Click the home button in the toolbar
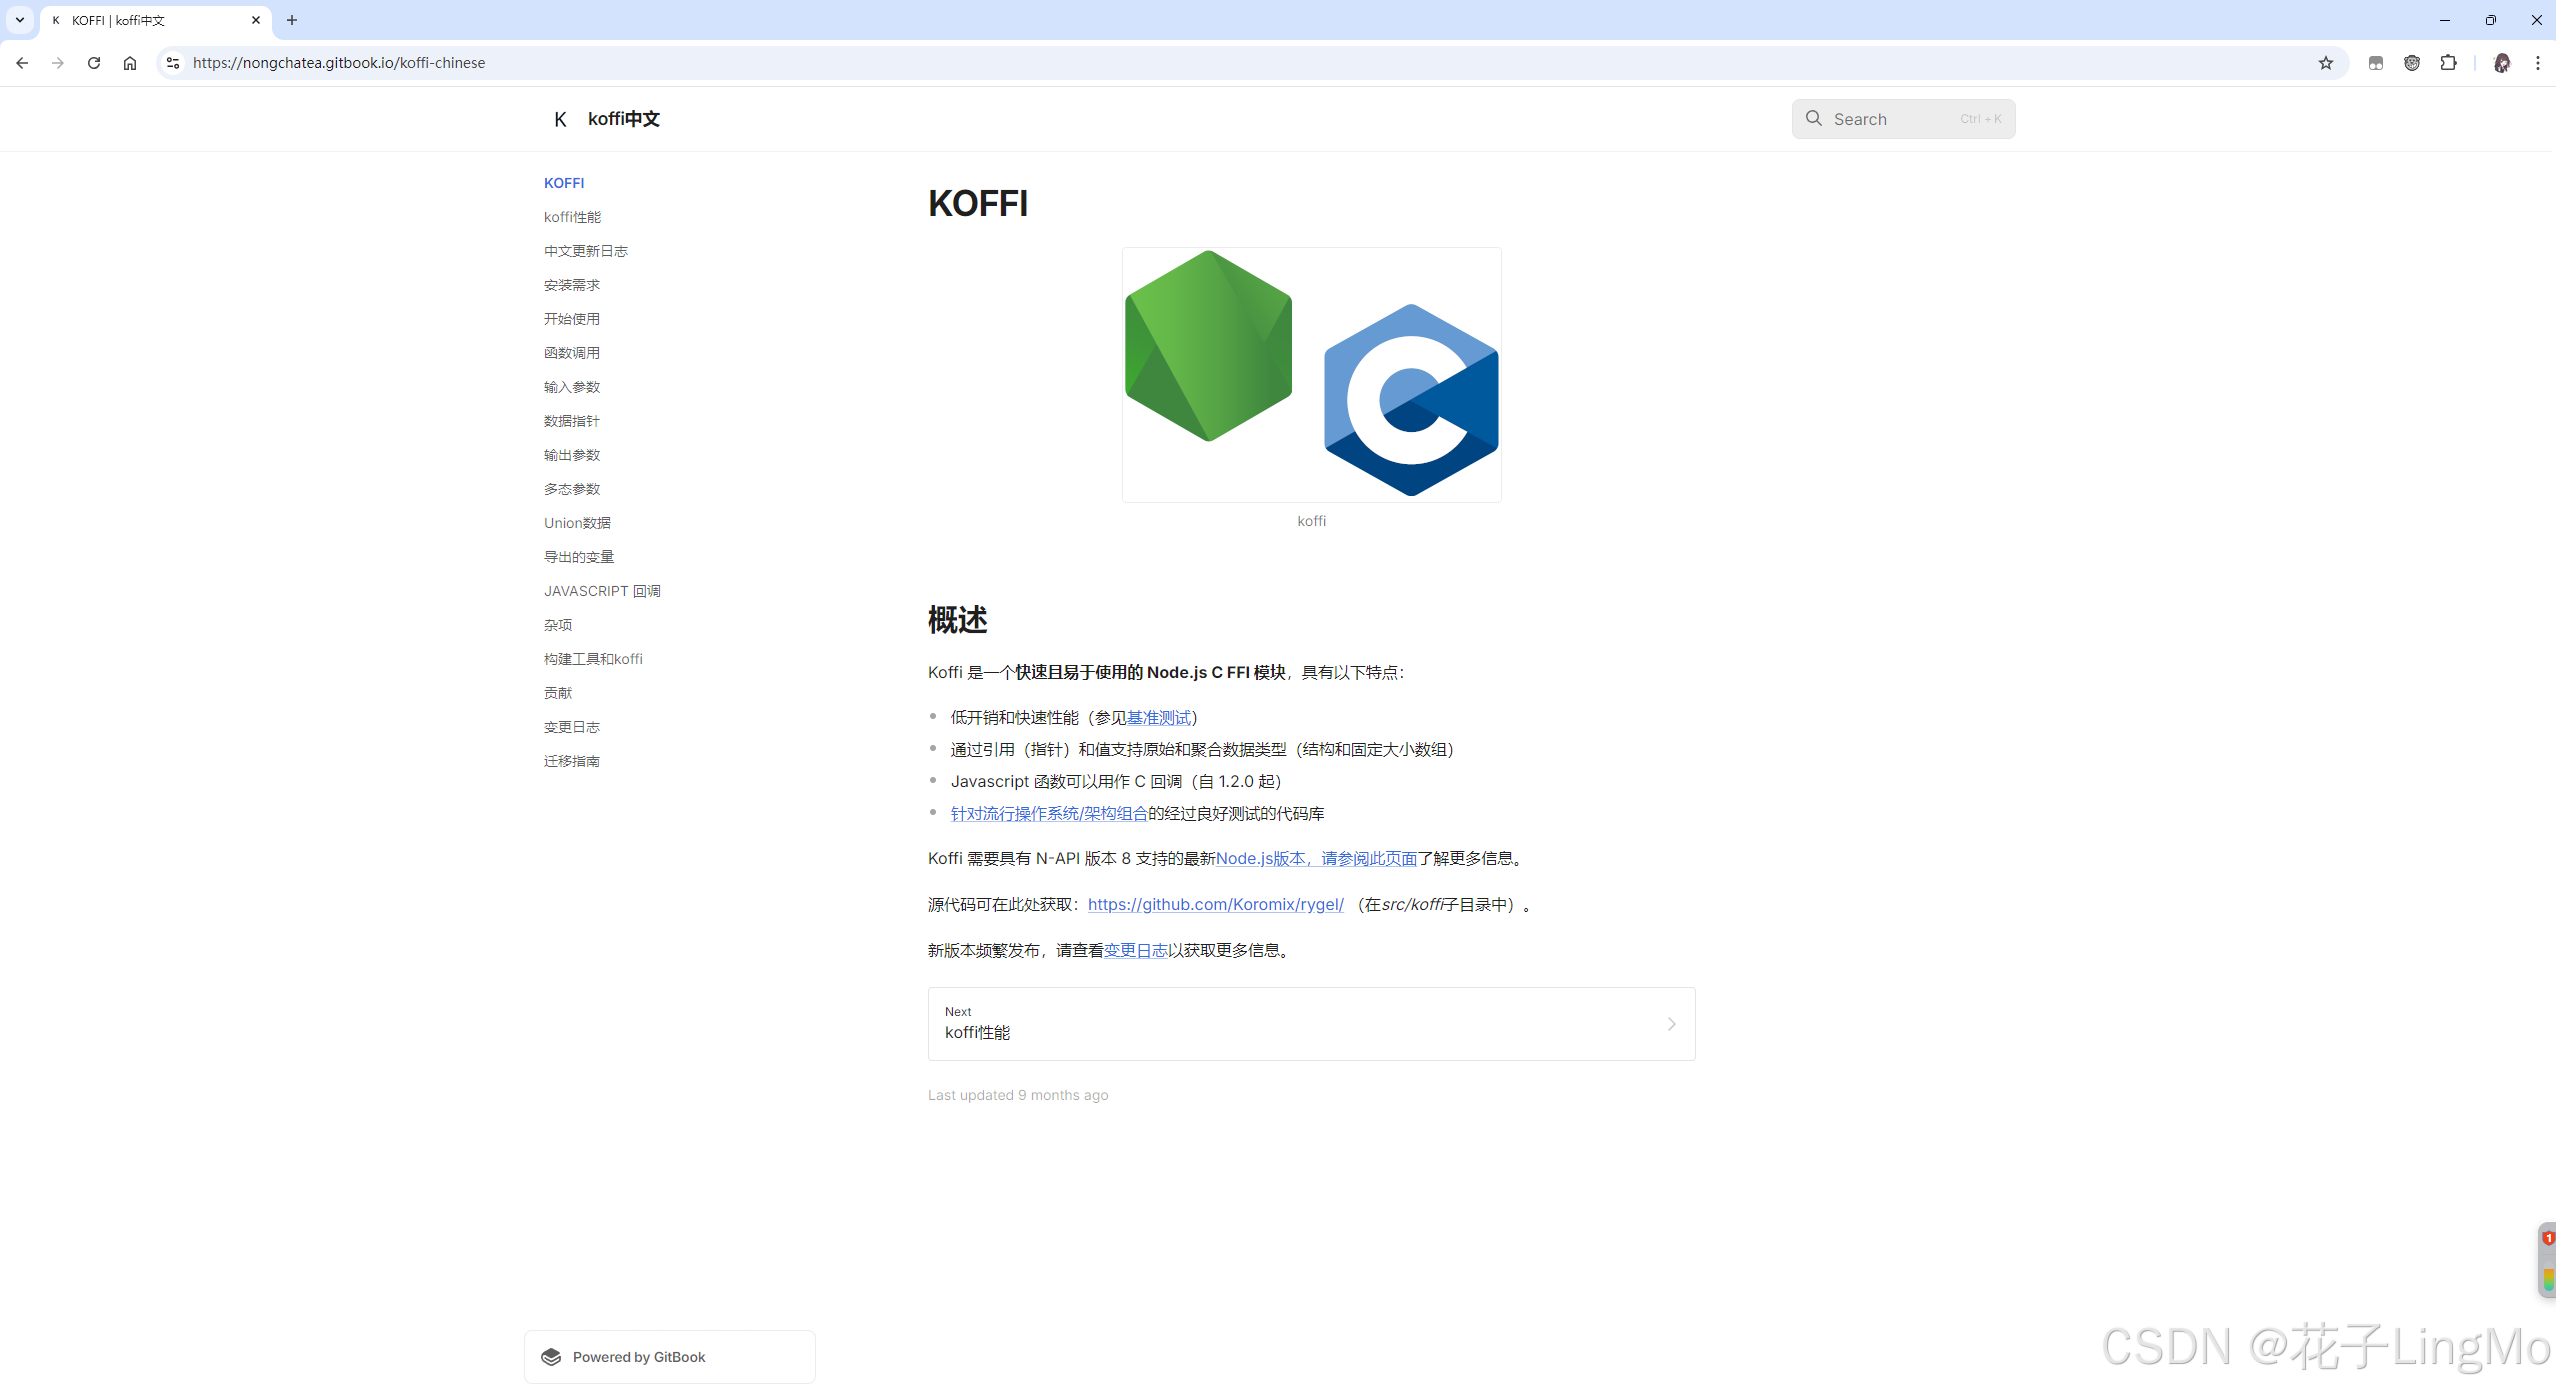 (x=130, y=62)
